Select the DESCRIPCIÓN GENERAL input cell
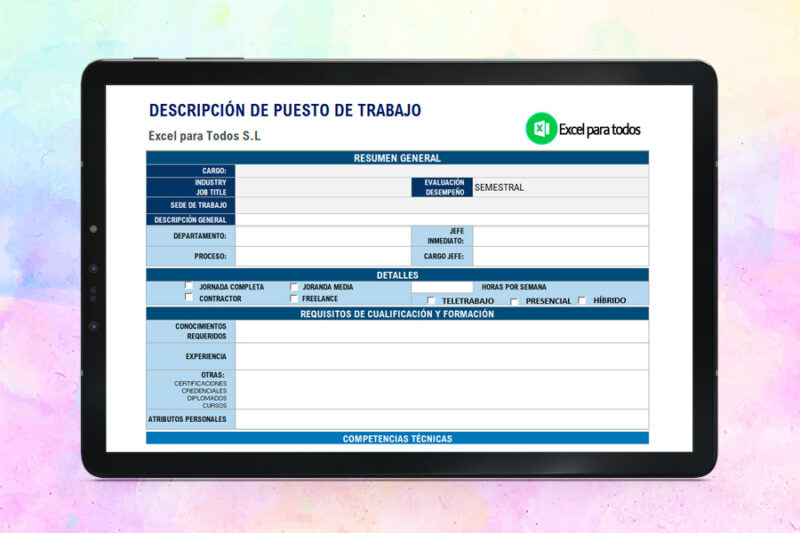 click(442, 220)
